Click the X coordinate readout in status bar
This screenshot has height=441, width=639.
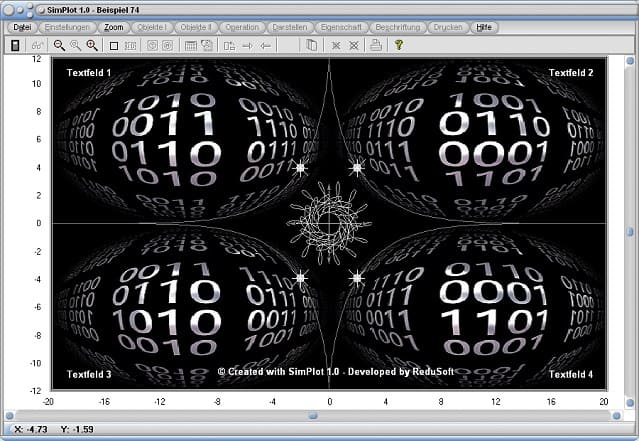click(x=31, y=429)
